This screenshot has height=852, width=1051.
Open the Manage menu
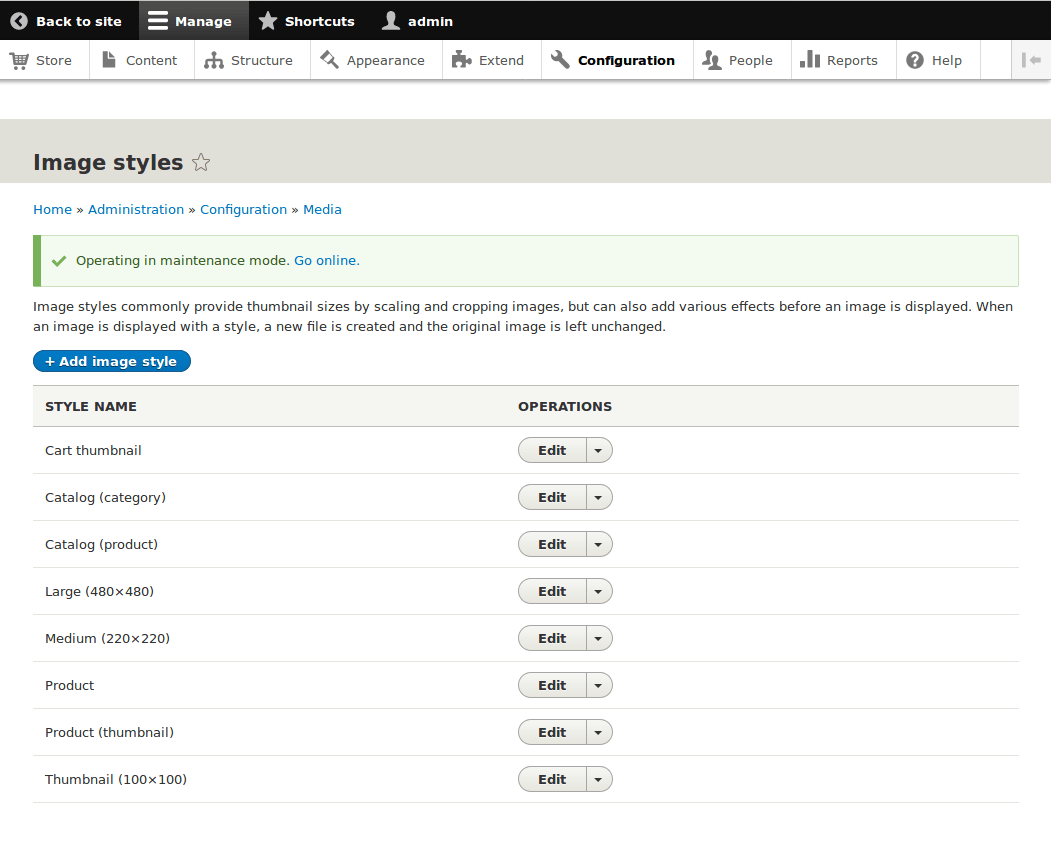pyautogui.click(x=194, y=20)
